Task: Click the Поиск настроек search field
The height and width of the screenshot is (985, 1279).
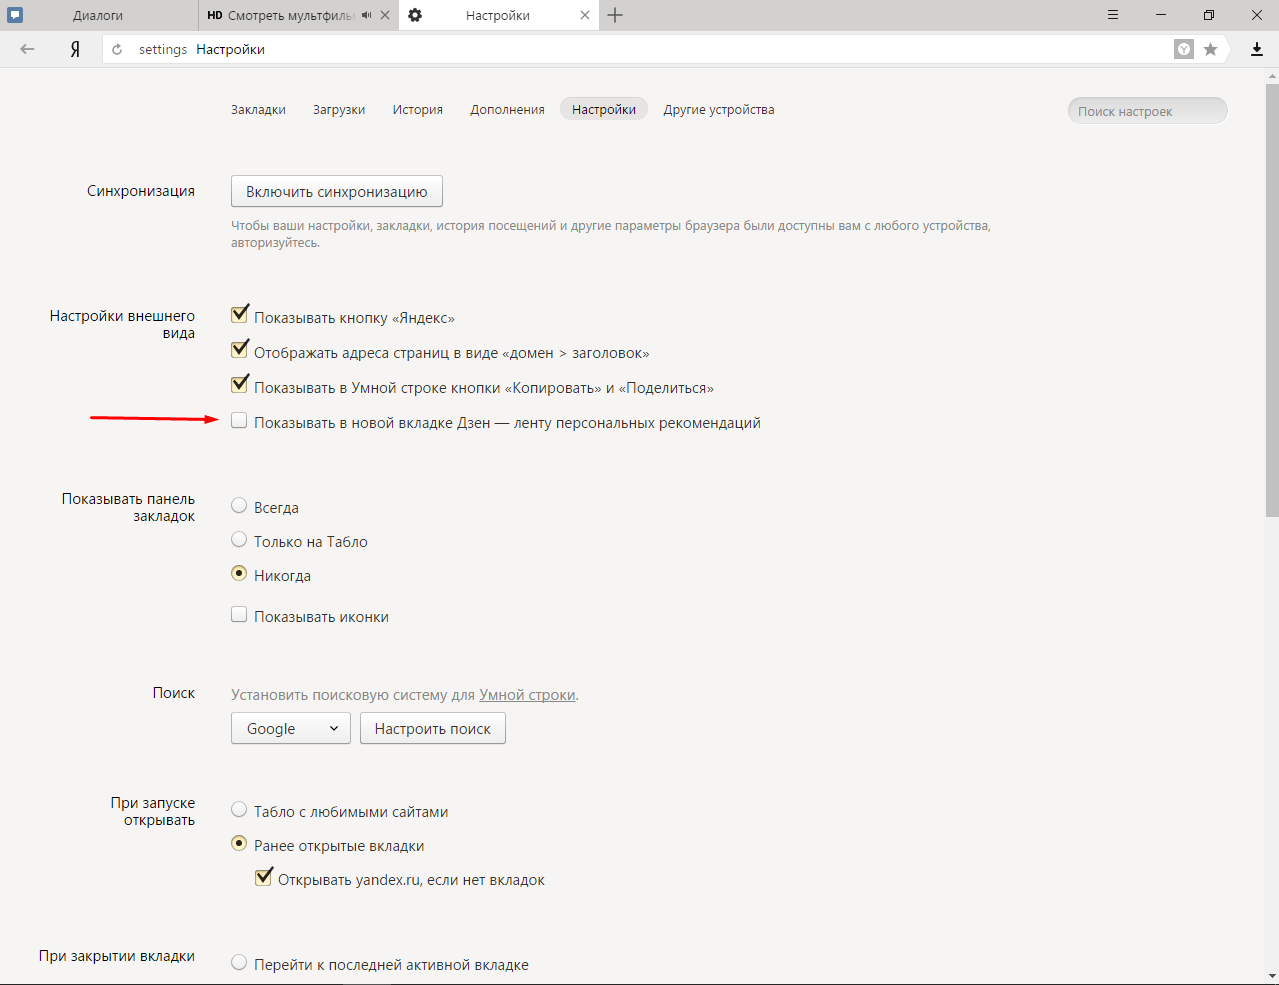Action: coord(1147,111)
